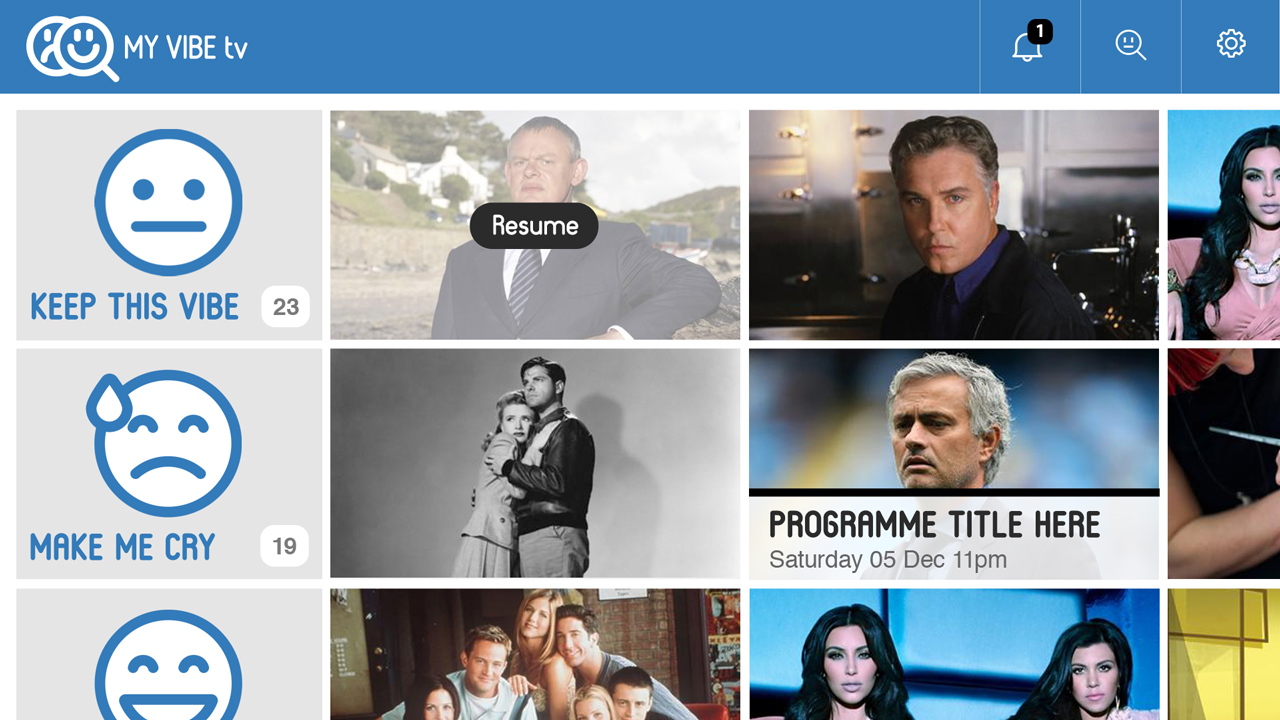Click the mood search magnifier icon

[1131, 45]
